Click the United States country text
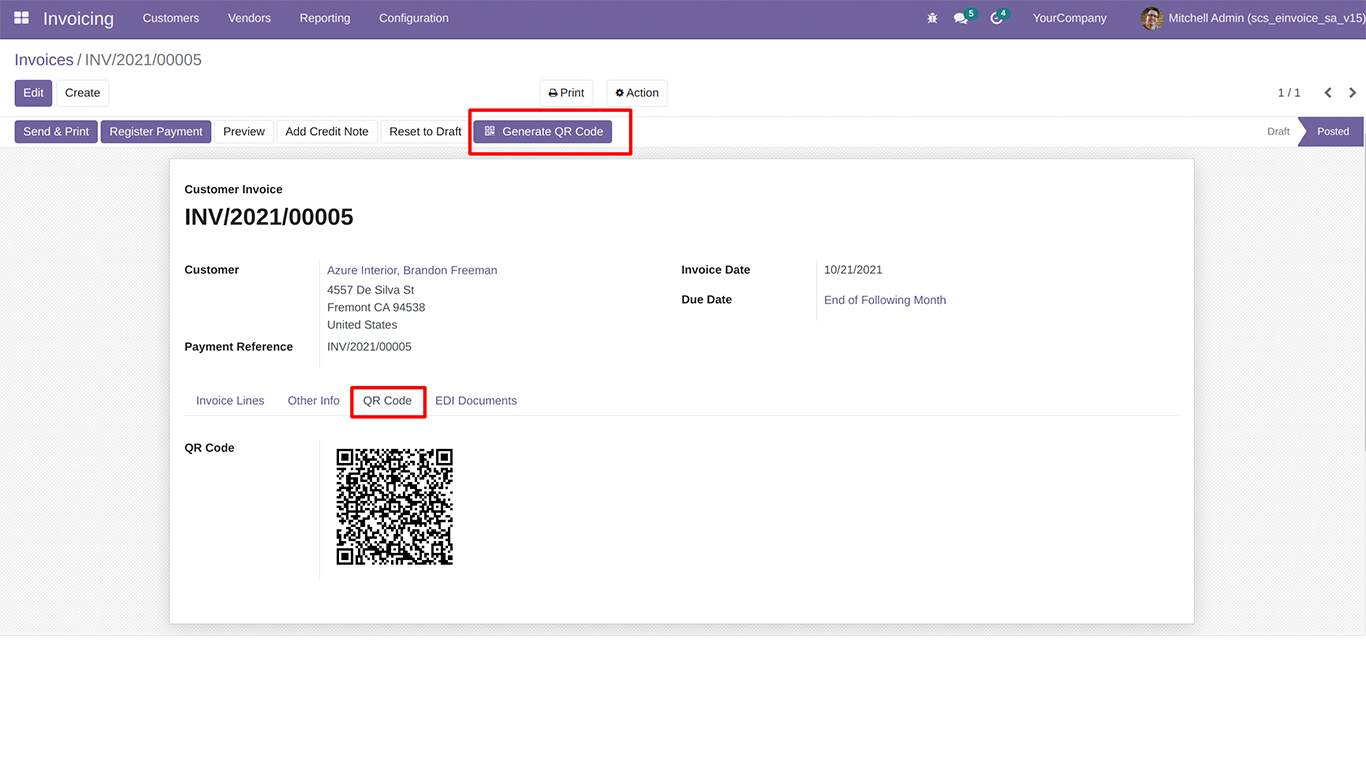The height and width of the screenshot is (768, 1366). point(362,325)
